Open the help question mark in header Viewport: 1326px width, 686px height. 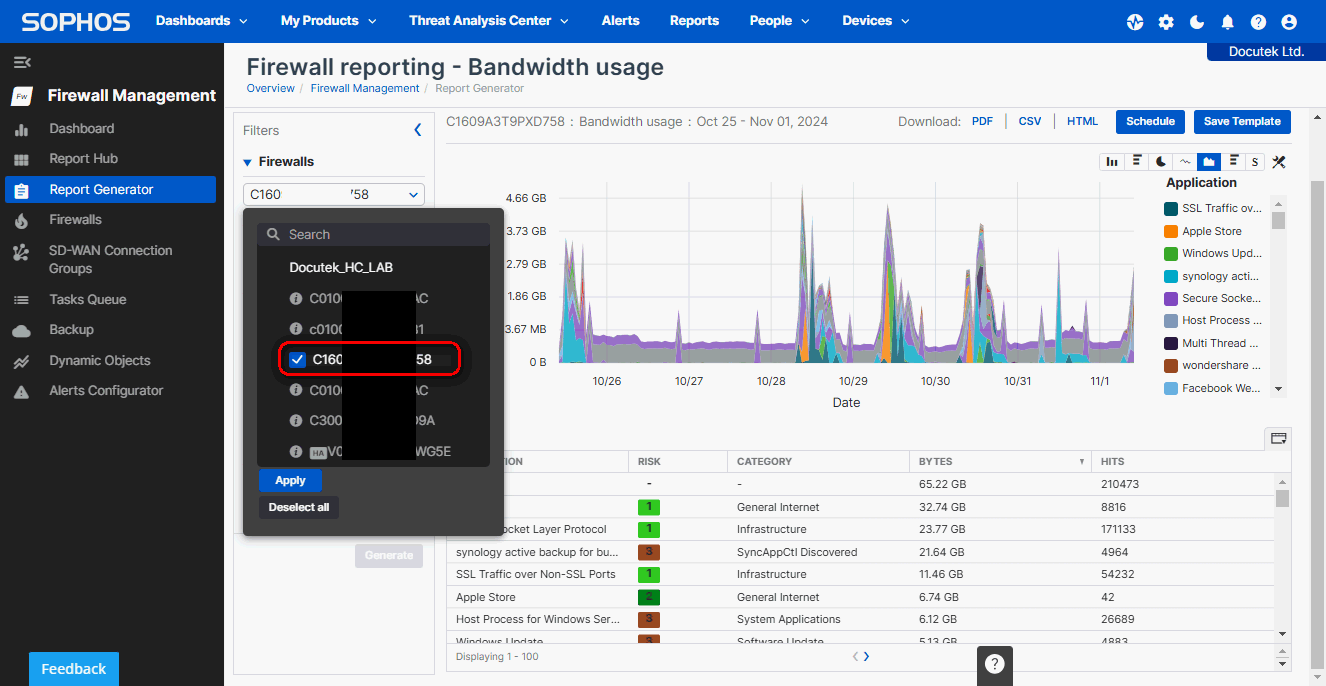click(1258, 22)
